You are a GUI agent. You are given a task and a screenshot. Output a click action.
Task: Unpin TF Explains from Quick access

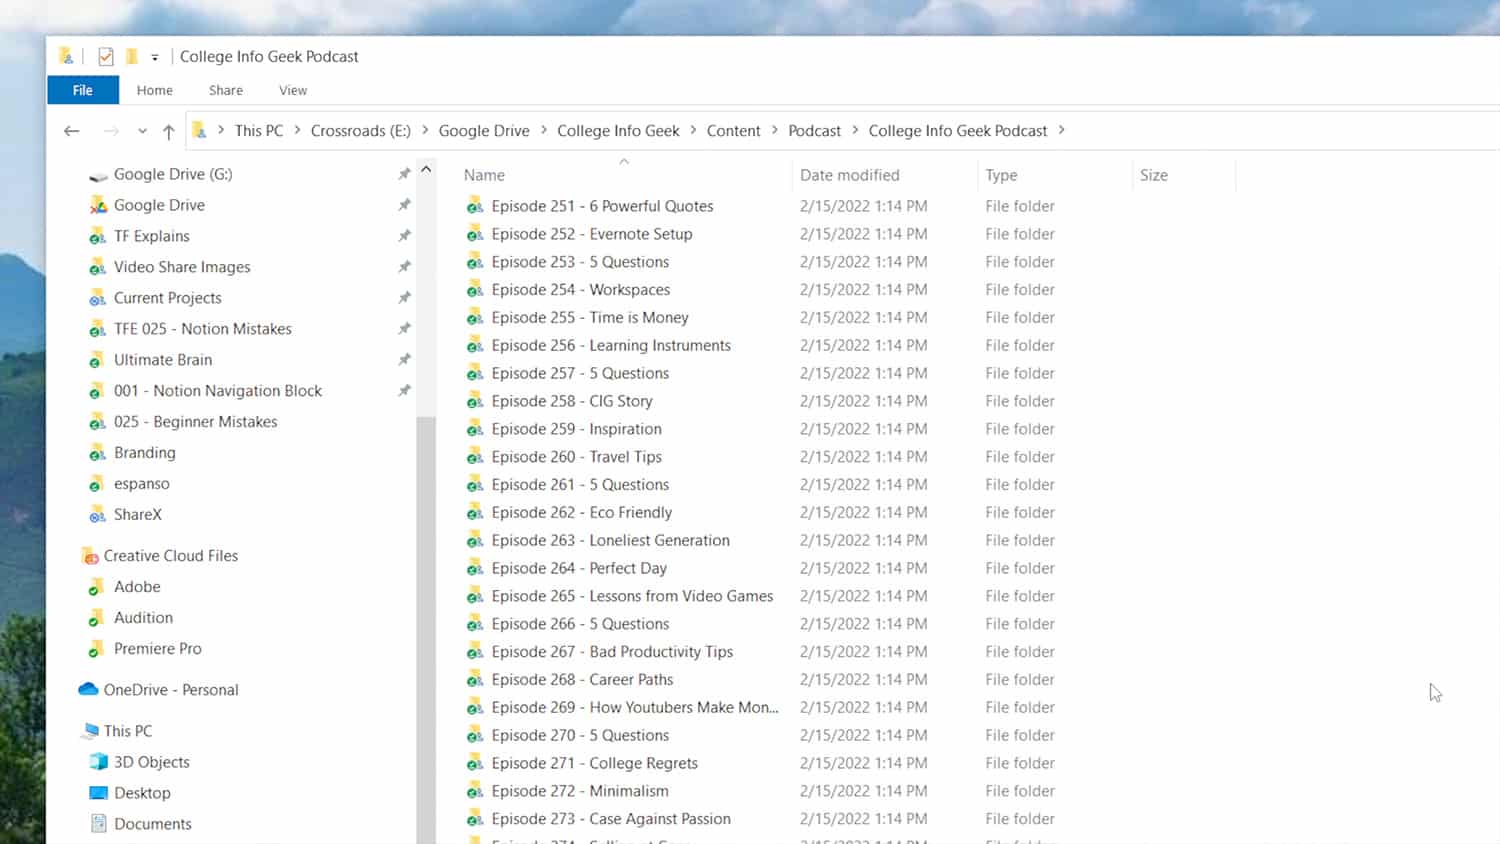(x=404, y=236)
